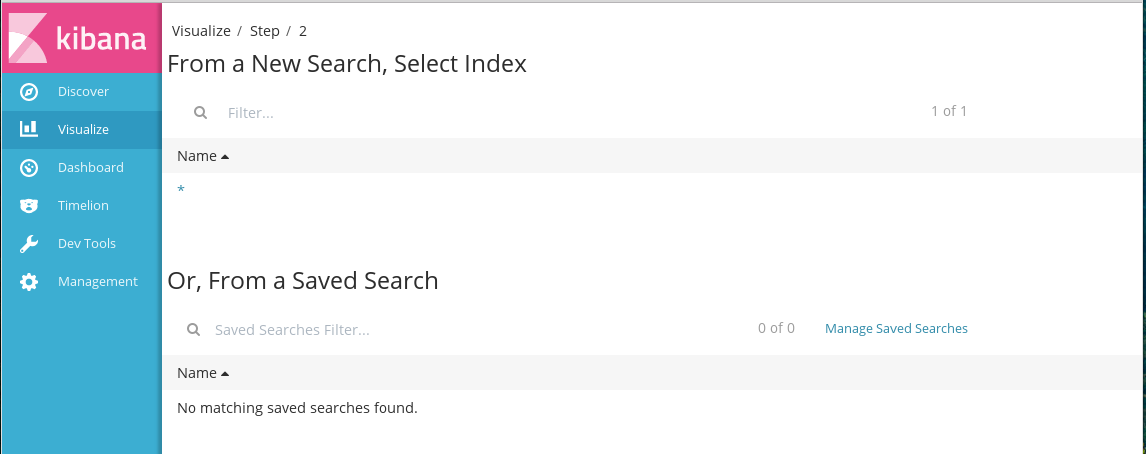1146x454 pixels.
Task: Open the Timelion menu item
Action: [83, 205]
